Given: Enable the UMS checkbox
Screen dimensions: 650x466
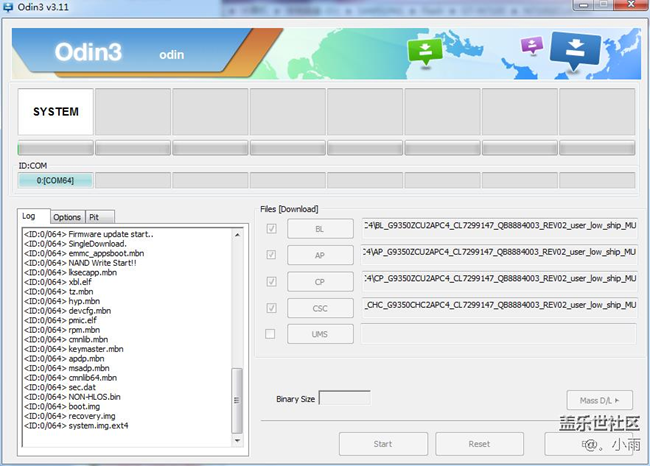Looking at the screenshot, I should click(x=271, y=333).
